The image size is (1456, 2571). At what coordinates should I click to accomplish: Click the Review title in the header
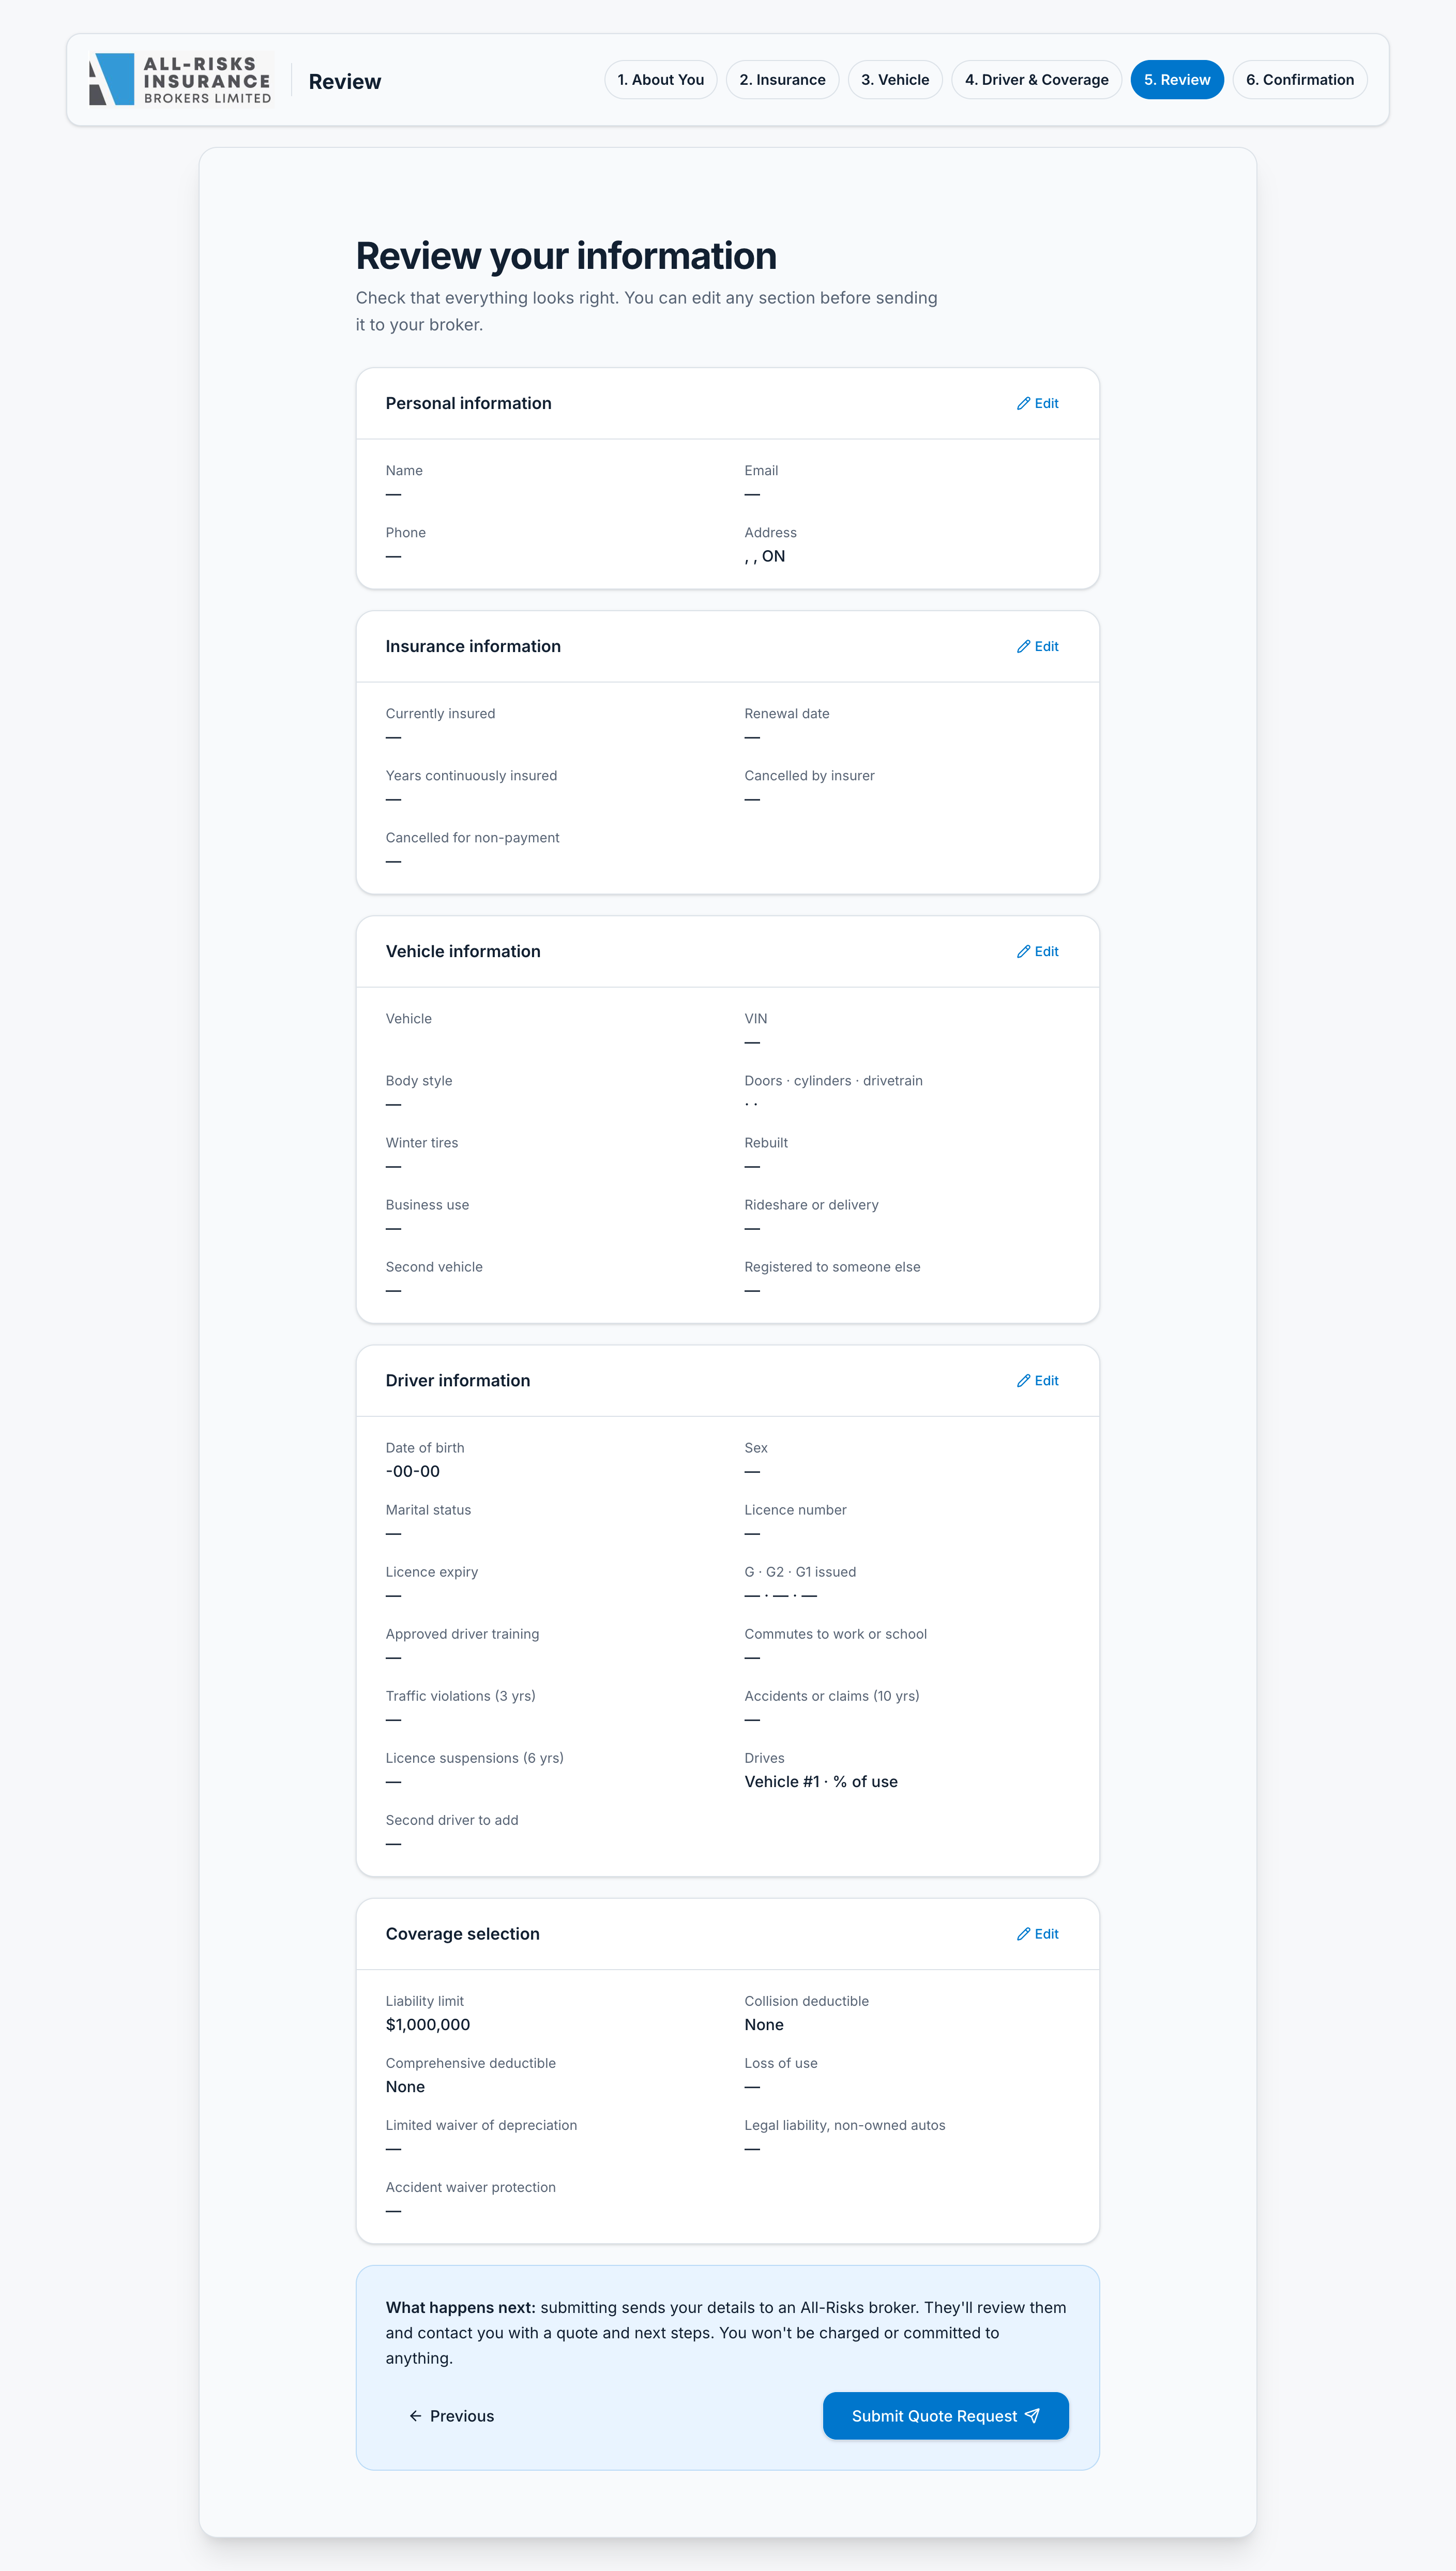(x=344, y=81)
